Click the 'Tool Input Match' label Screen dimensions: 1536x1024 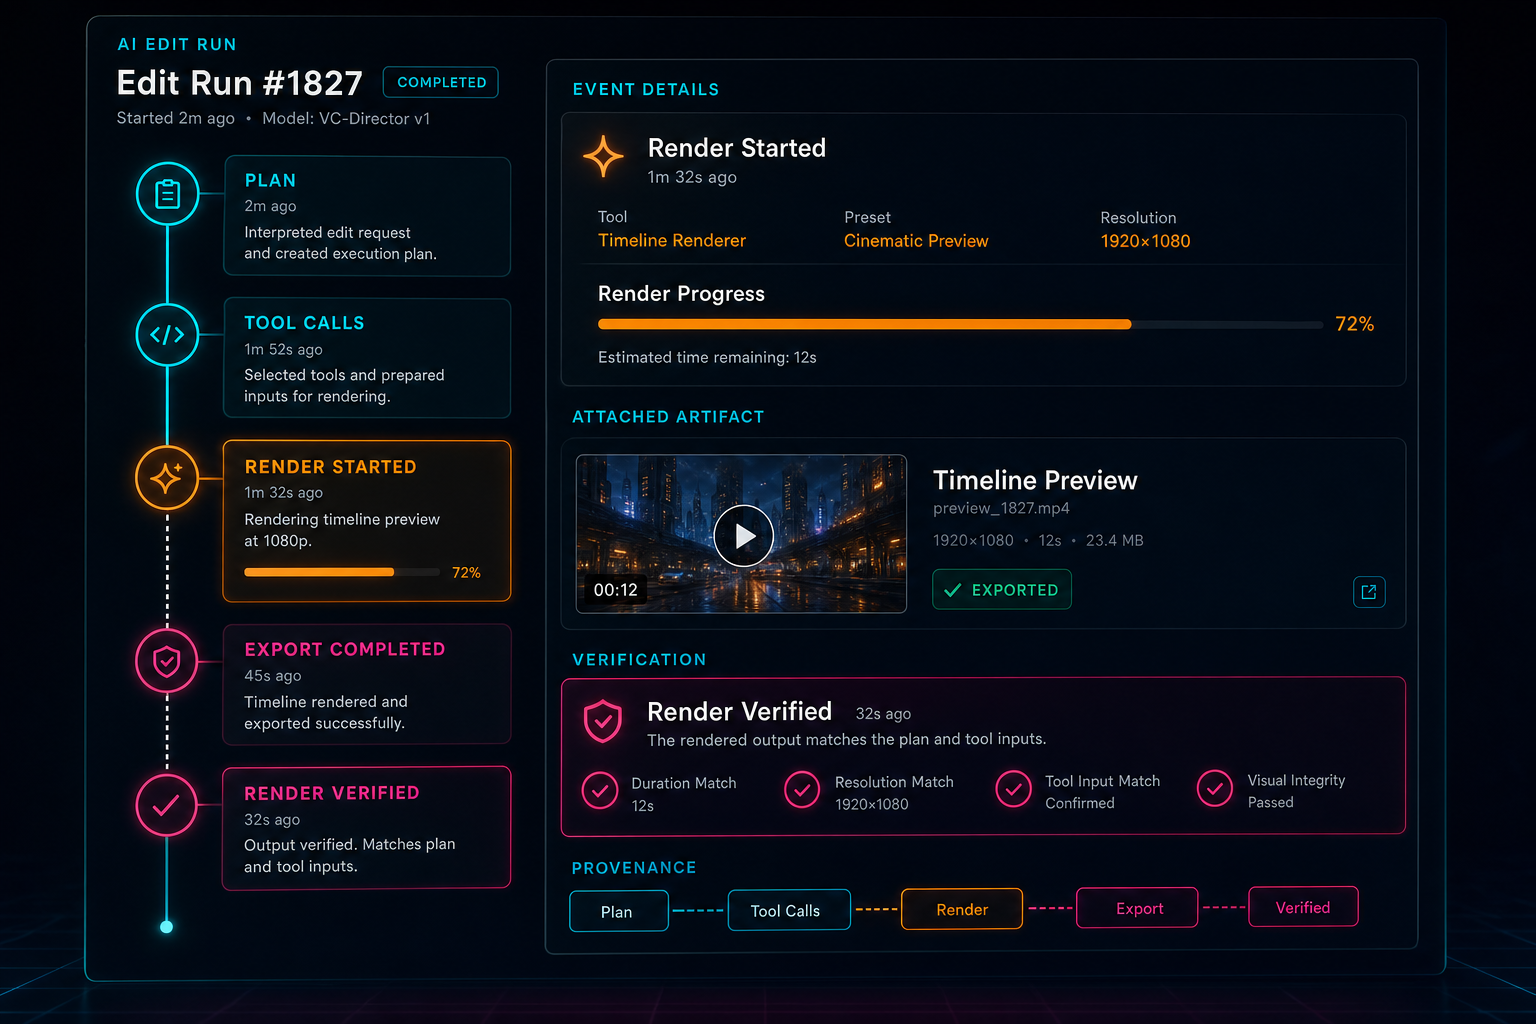[1103, 781]
